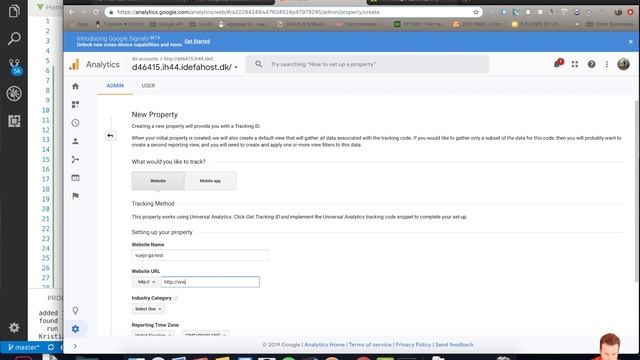
Task: Switch to the USER tab
Action: coord(148,86)
